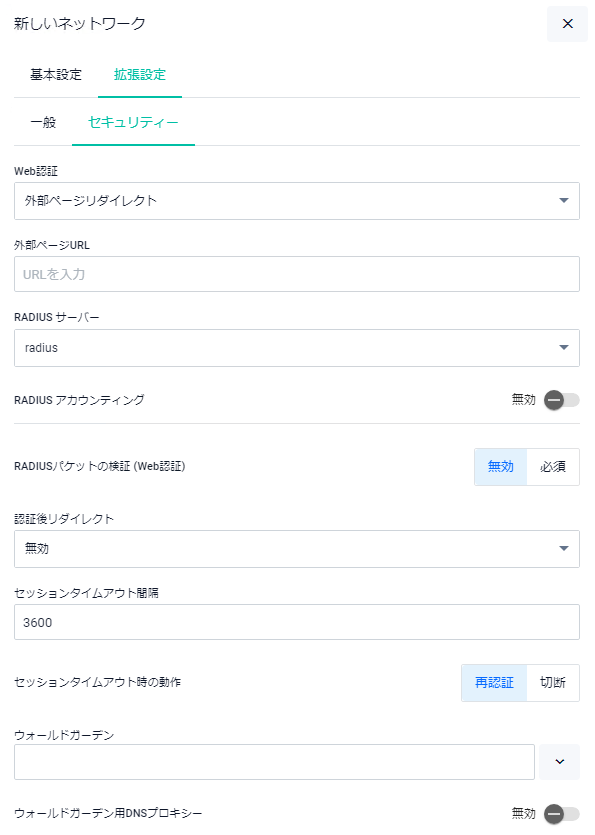The height and width of the screenshot is (835, 595).
Task: Choose 切断 for session timeout action
Action: pos(553,683)
